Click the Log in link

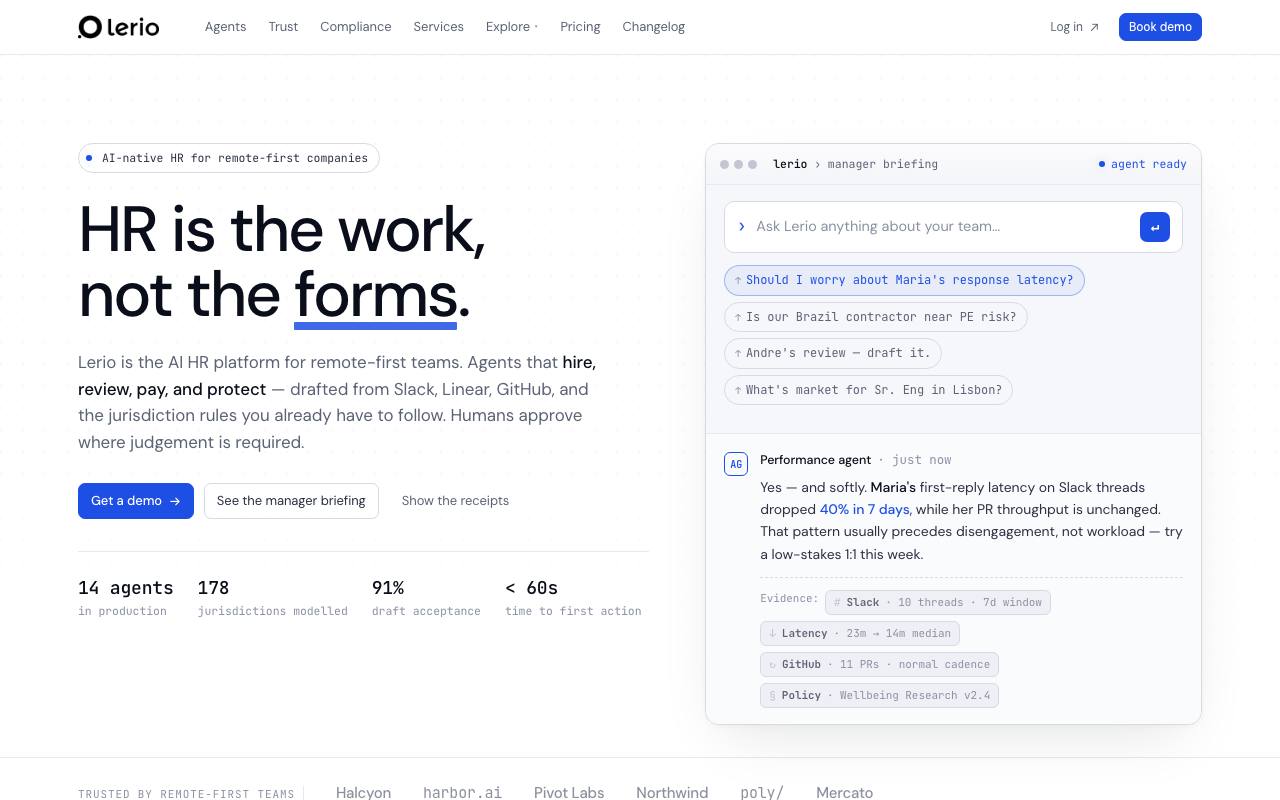tap(1074, 27)
